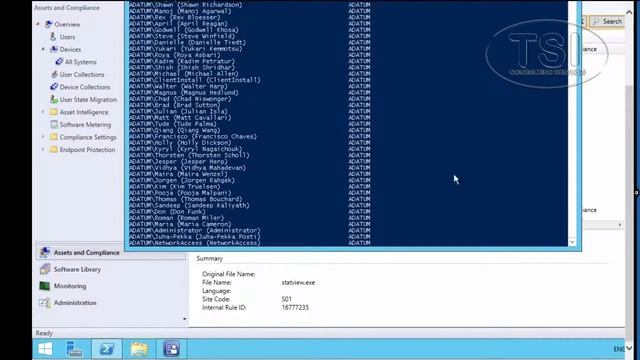
Task: Expand the Compliance Settings node
Action: click(43, 137)
